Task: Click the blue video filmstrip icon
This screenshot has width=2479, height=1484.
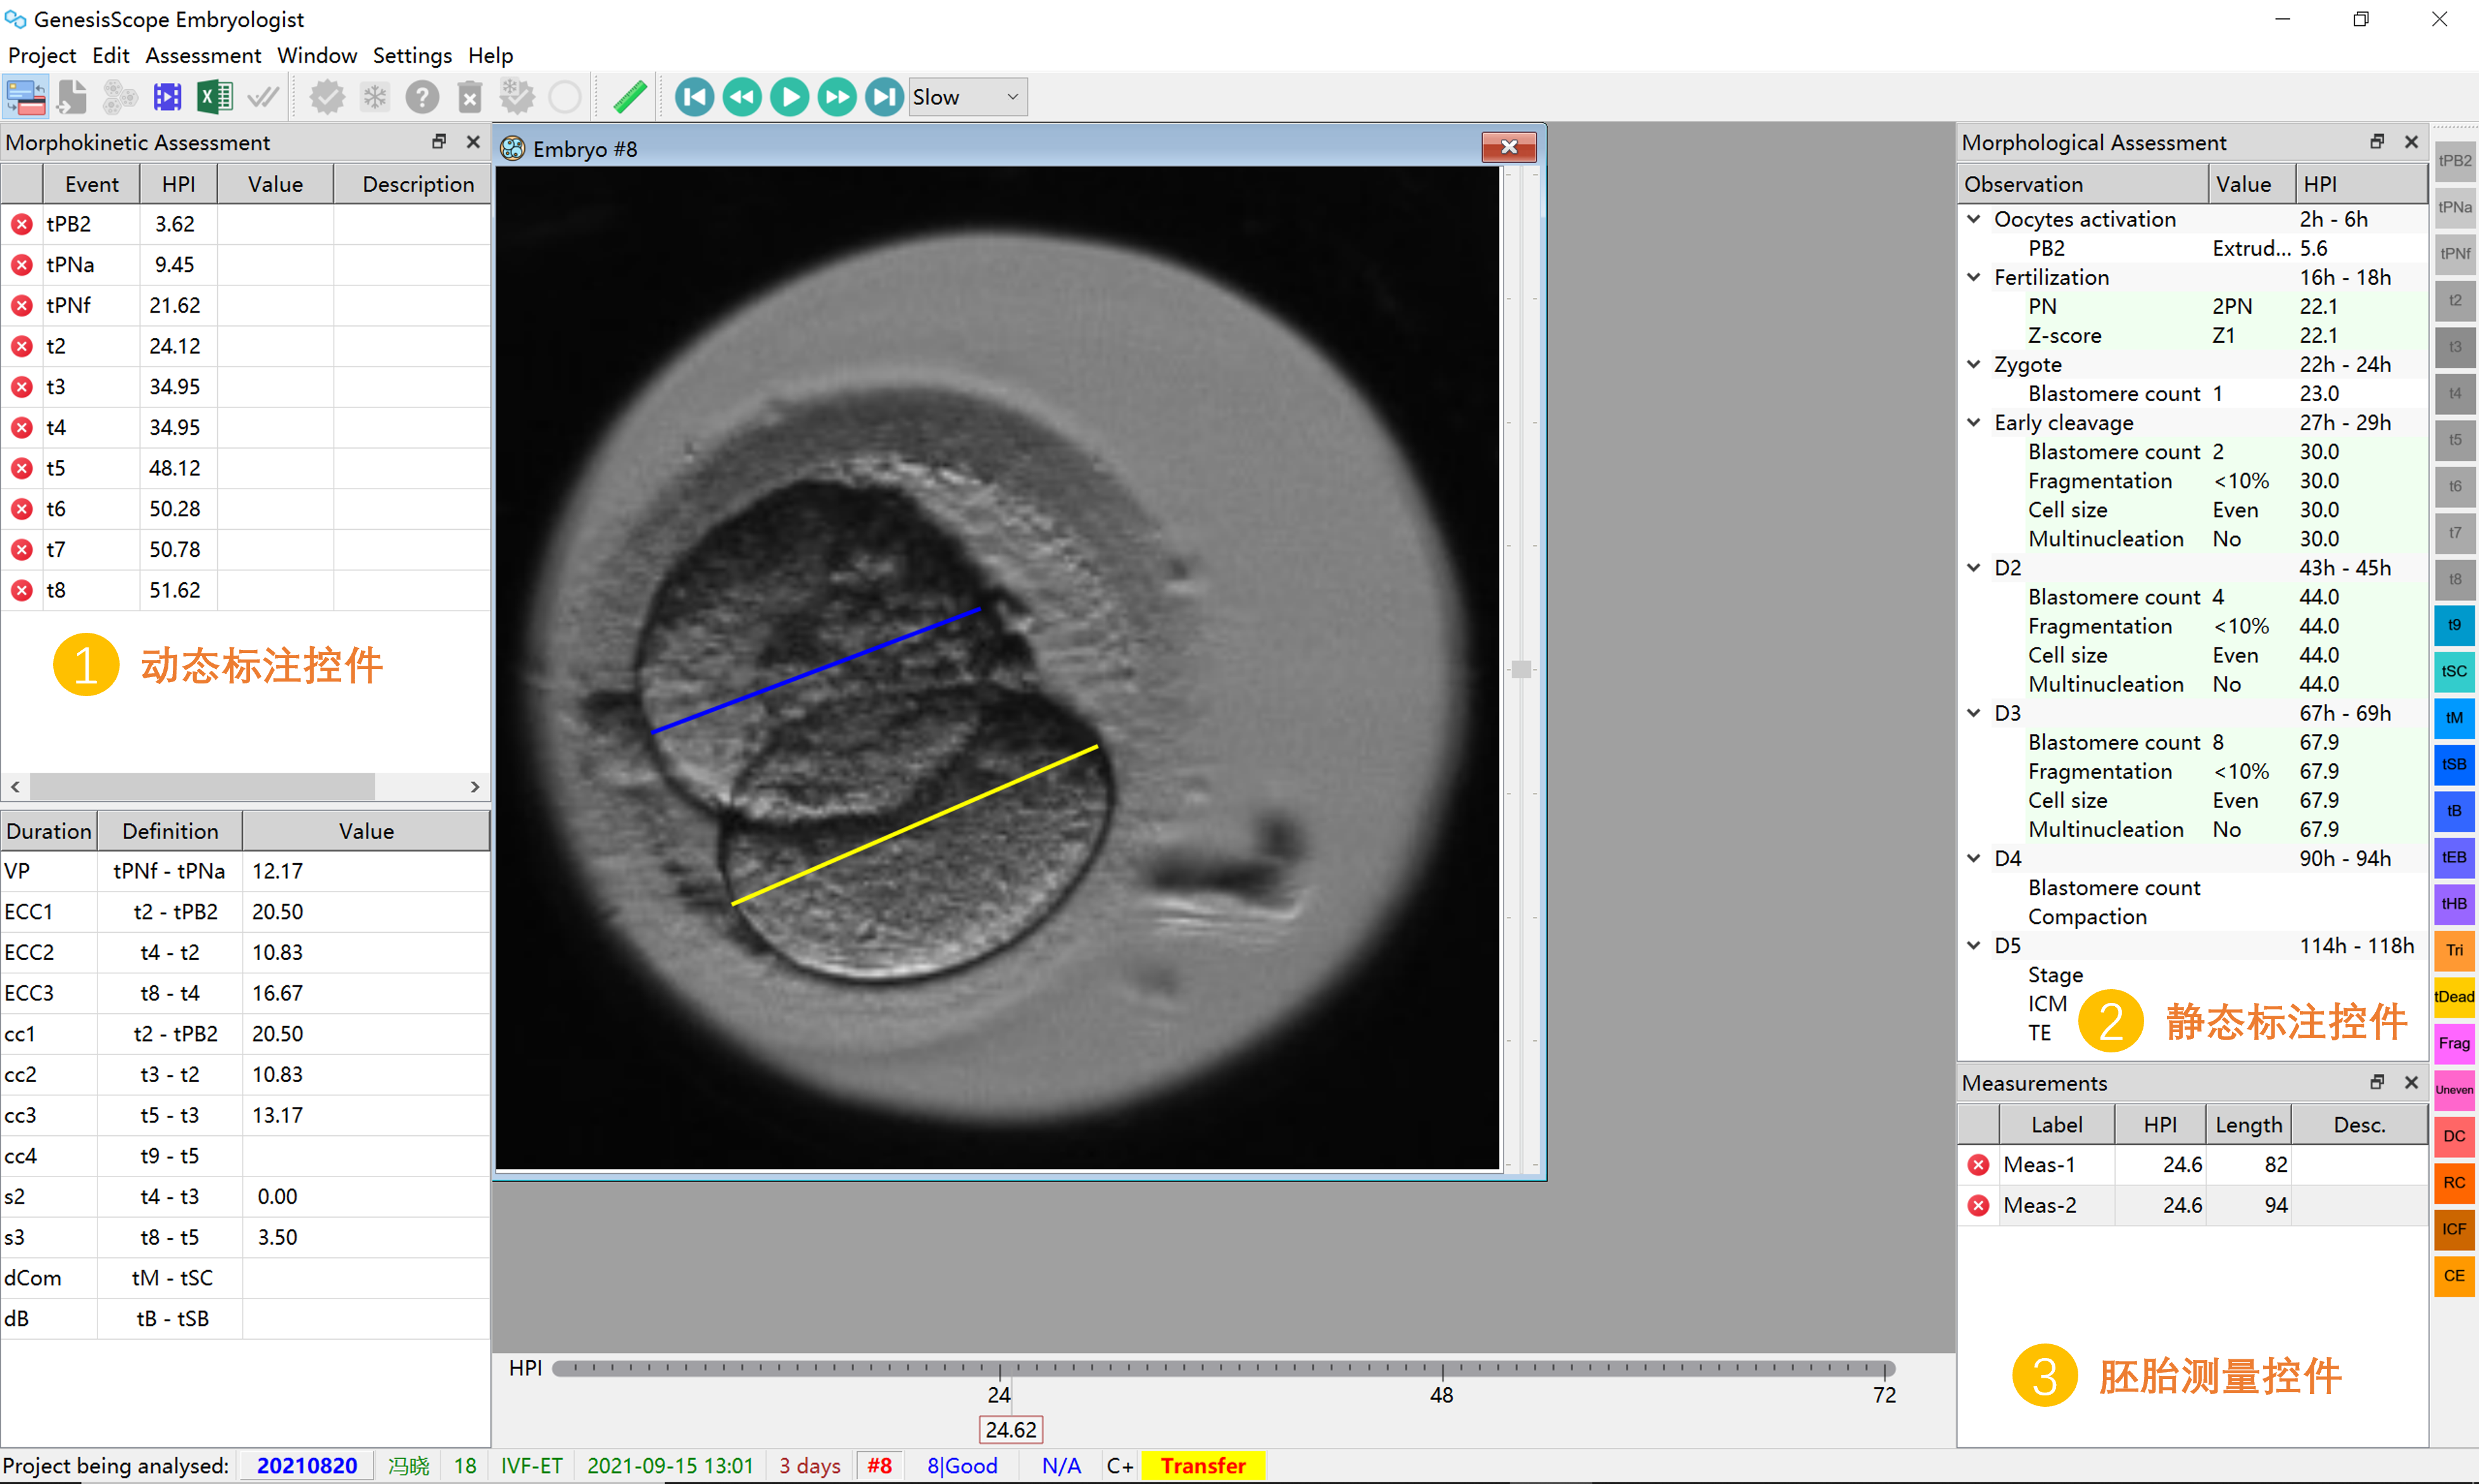Action: (x=167, y=97)
